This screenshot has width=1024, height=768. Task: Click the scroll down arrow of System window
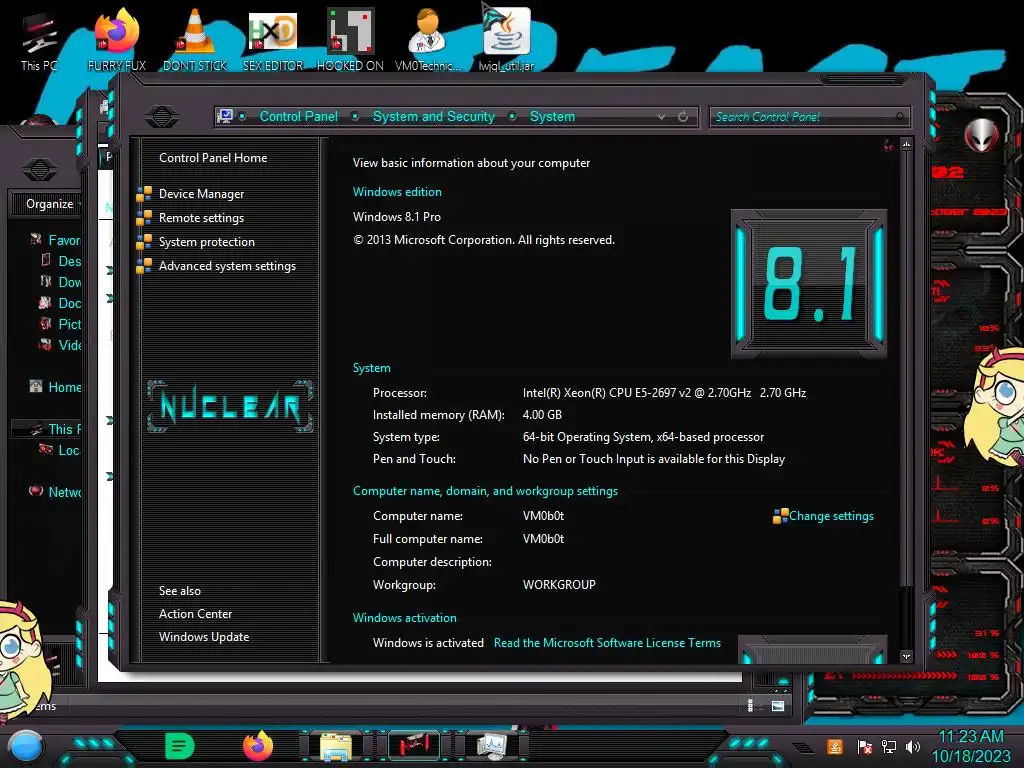pyautogui.click(x=906, y=656)
